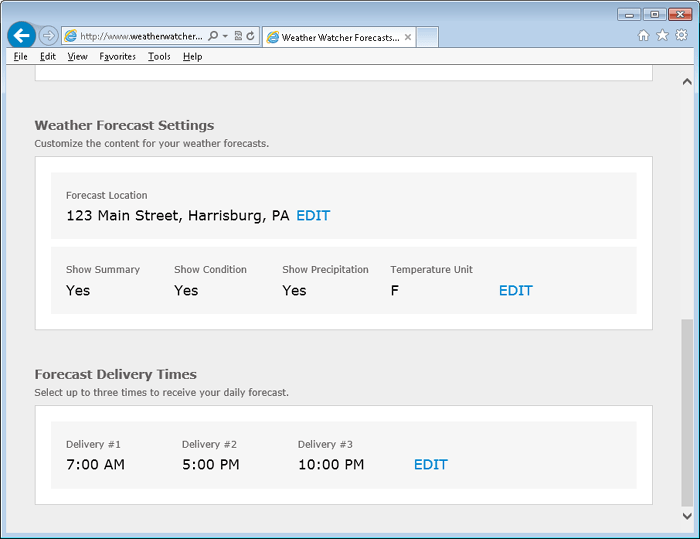
Task: Click the Home icon in browser toolbar
Action: click(643, 35)
